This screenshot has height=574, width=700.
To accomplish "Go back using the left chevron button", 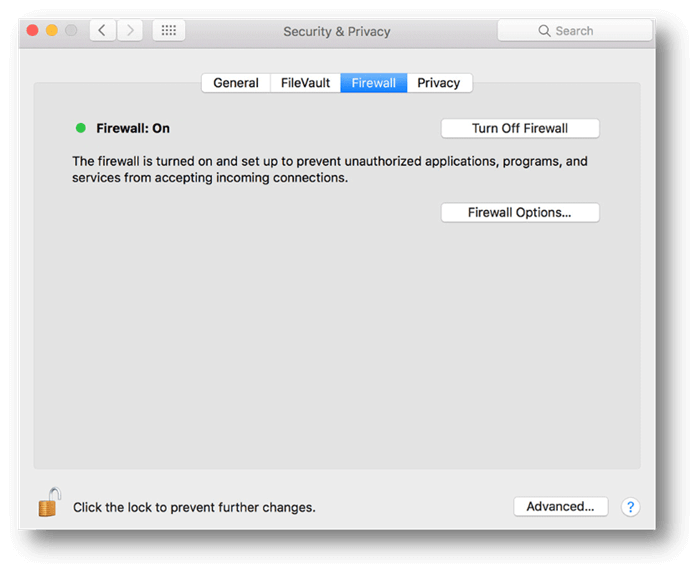I will 103,30.
